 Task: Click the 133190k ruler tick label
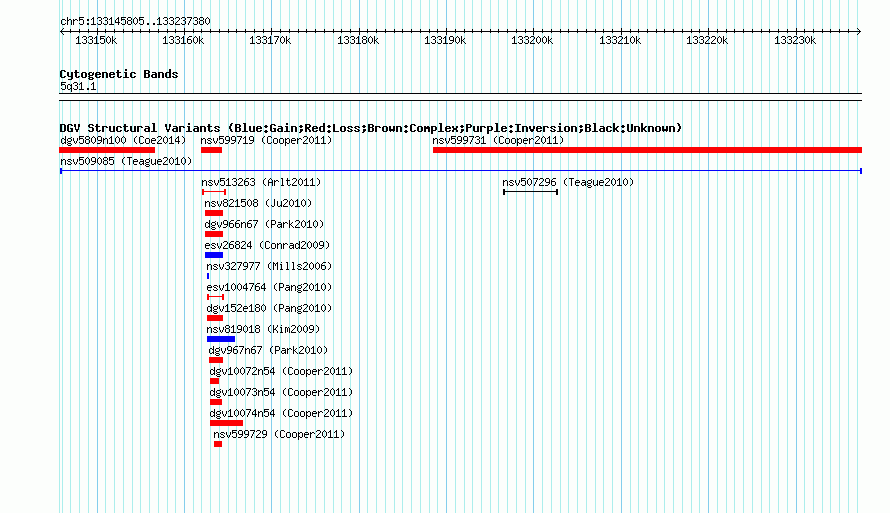click(x=445, y=40)
